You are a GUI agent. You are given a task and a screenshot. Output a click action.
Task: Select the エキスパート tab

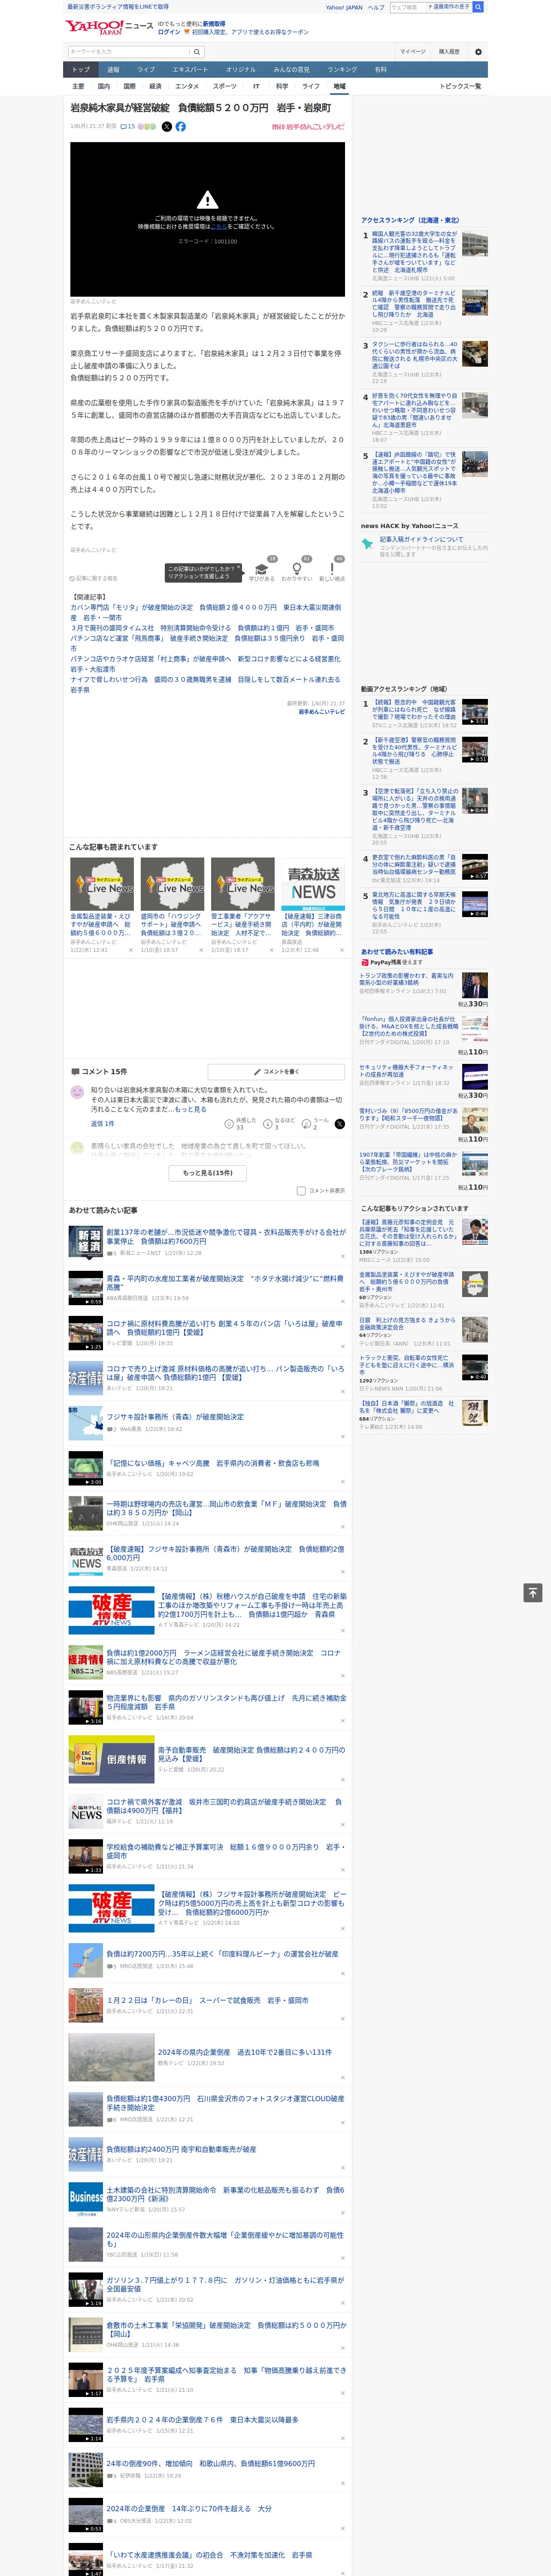tap(190, 70)
